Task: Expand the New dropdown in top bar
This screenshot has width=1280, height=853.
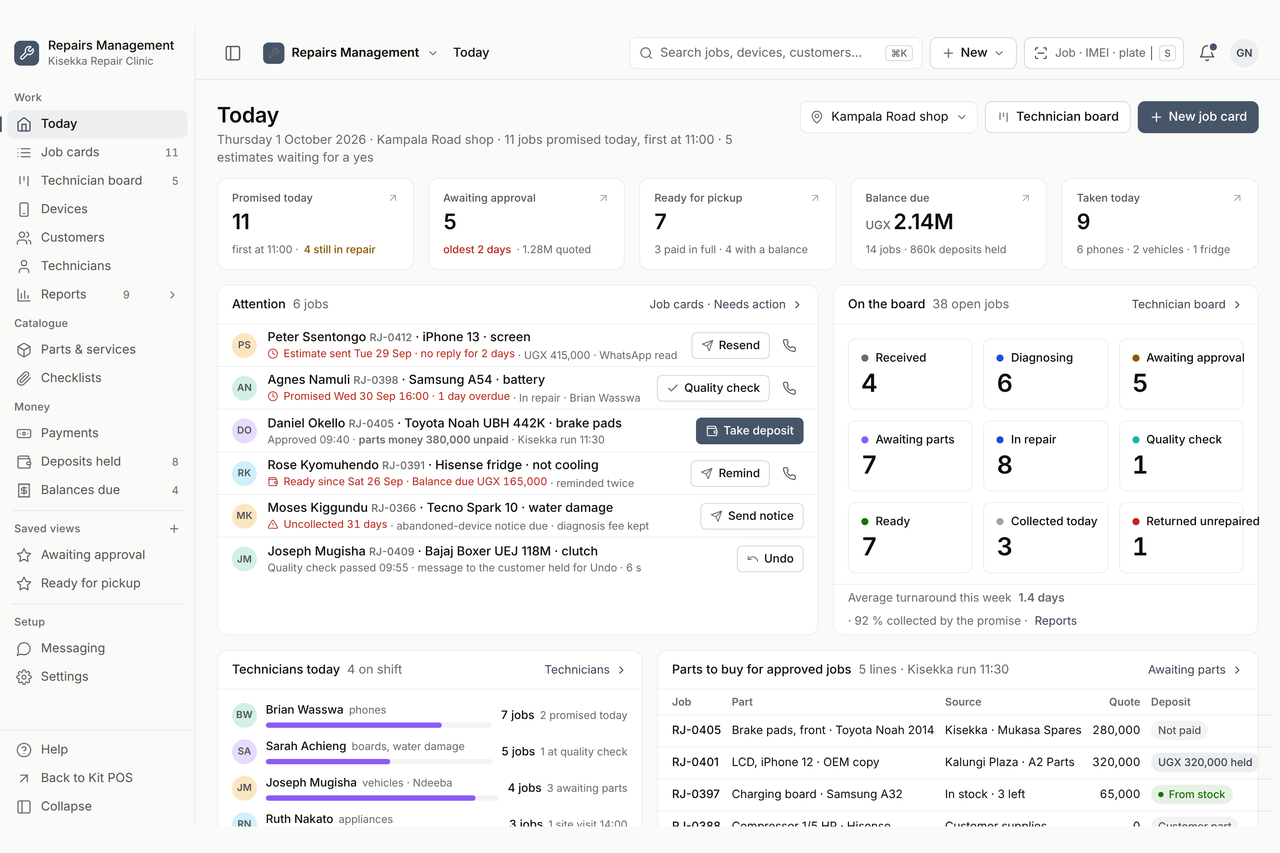Action: (973, 53)
